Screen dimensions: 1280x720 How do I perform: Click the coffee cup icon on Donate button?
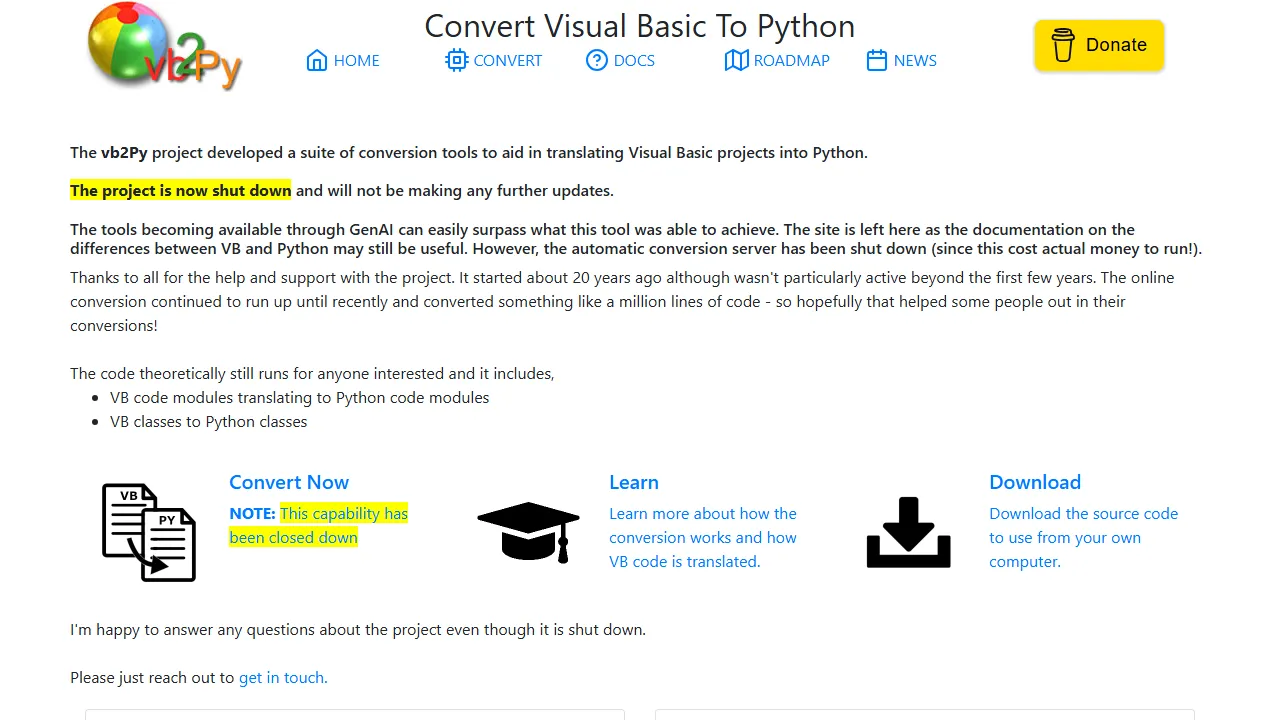coord(1062,45)
